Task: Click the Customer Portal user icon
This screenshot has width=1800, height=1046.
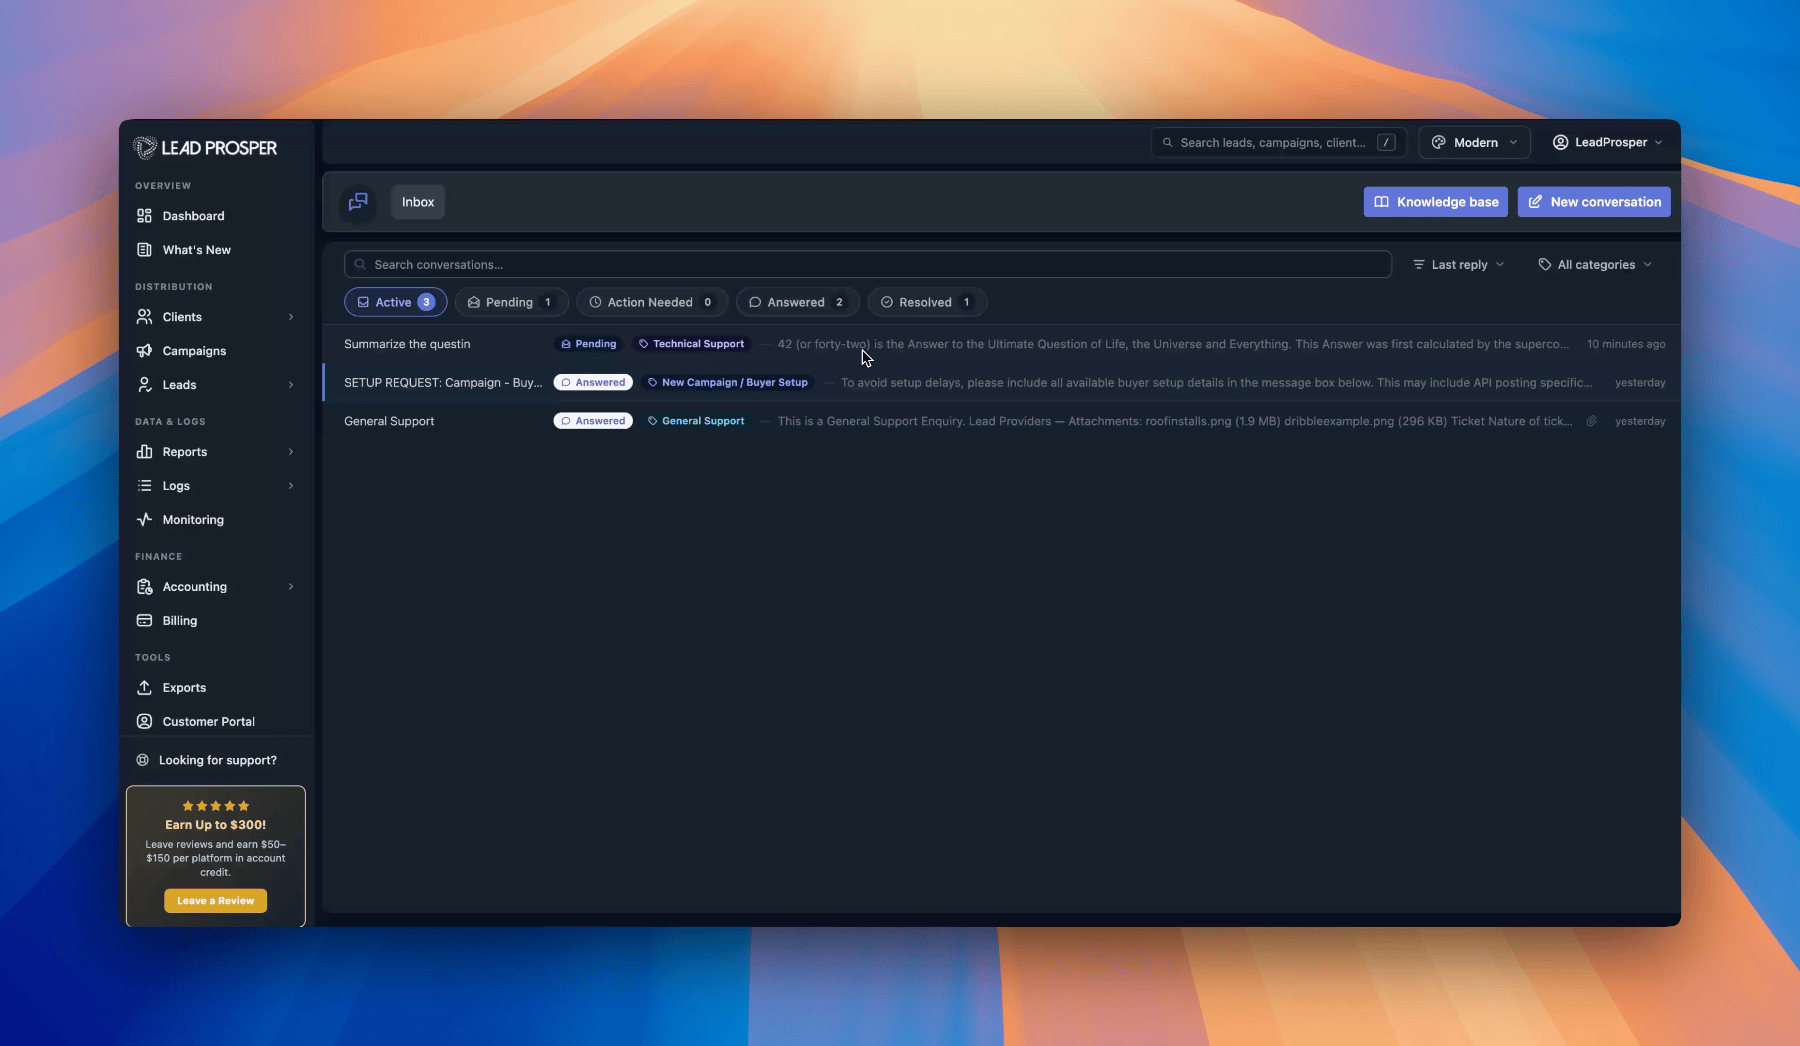Action: click(144, 722)
